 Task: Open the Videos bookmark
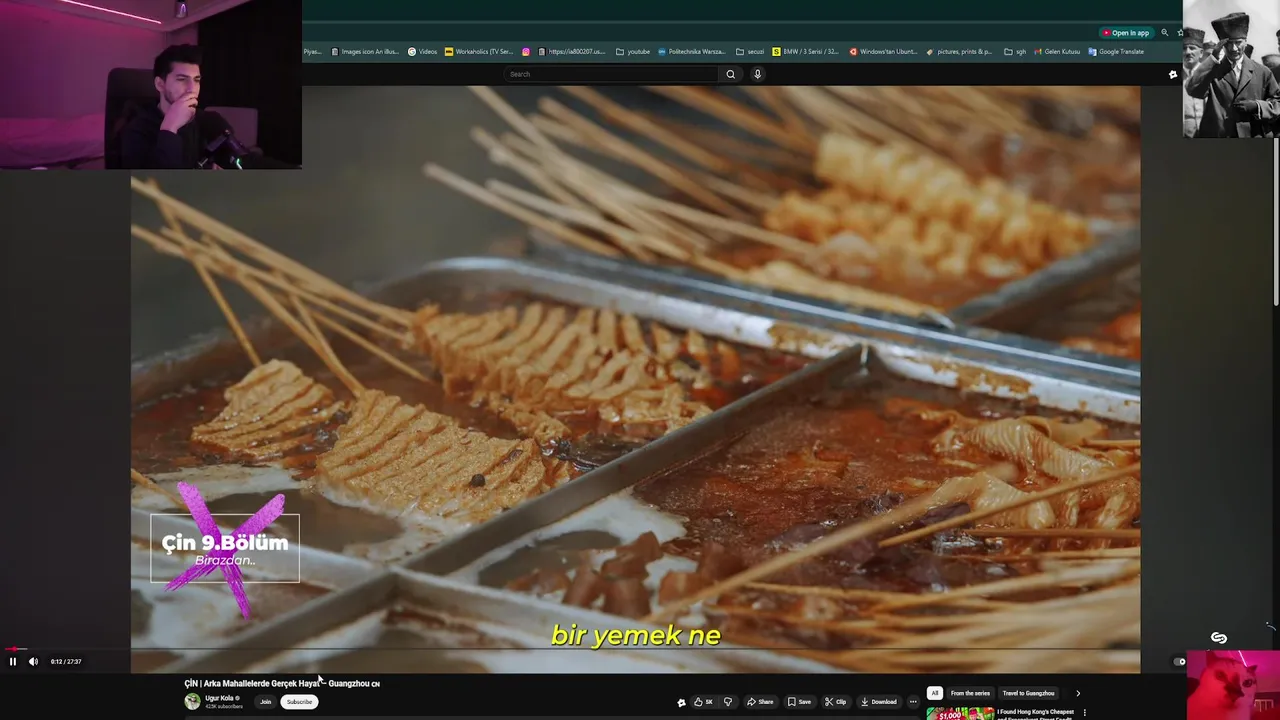click(422, 52)
